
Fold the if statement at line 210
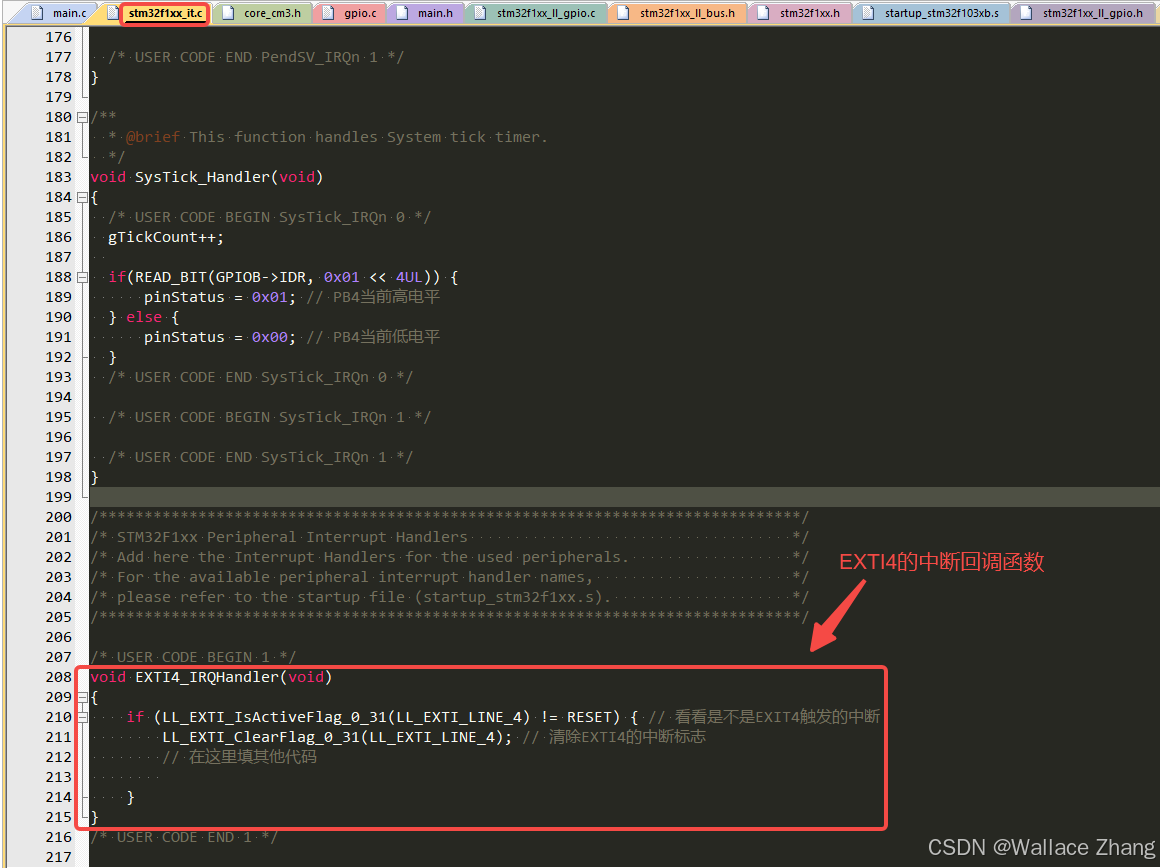tap(82, 717)
